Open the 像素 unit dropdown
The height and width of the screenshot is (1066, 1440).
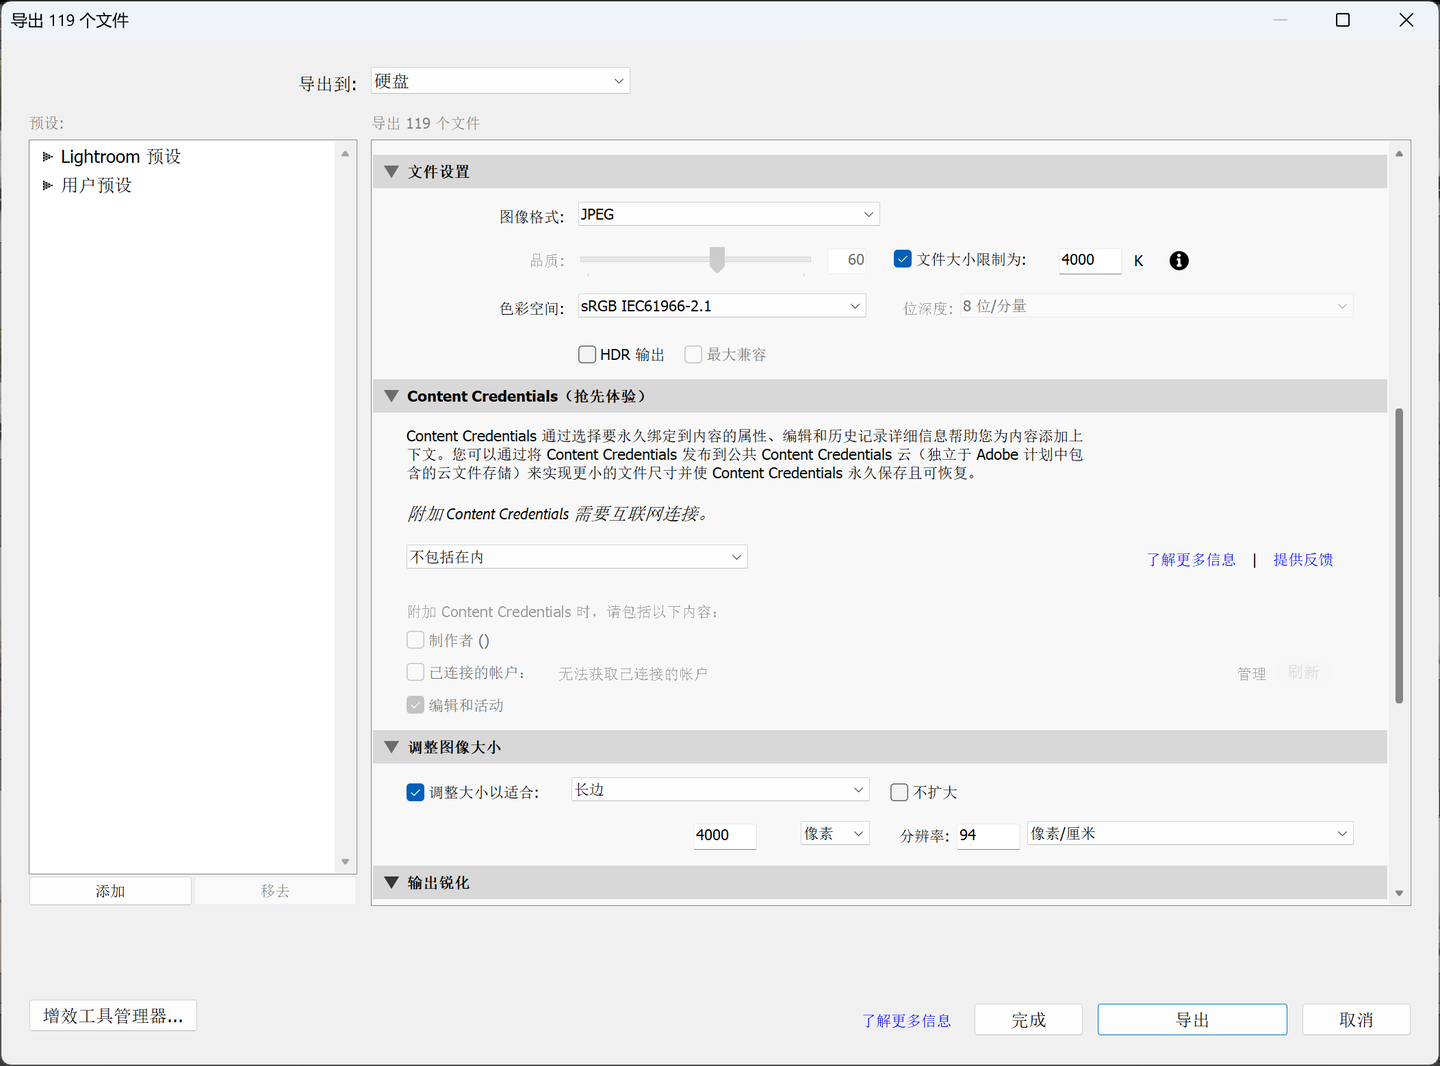(835, 833)
